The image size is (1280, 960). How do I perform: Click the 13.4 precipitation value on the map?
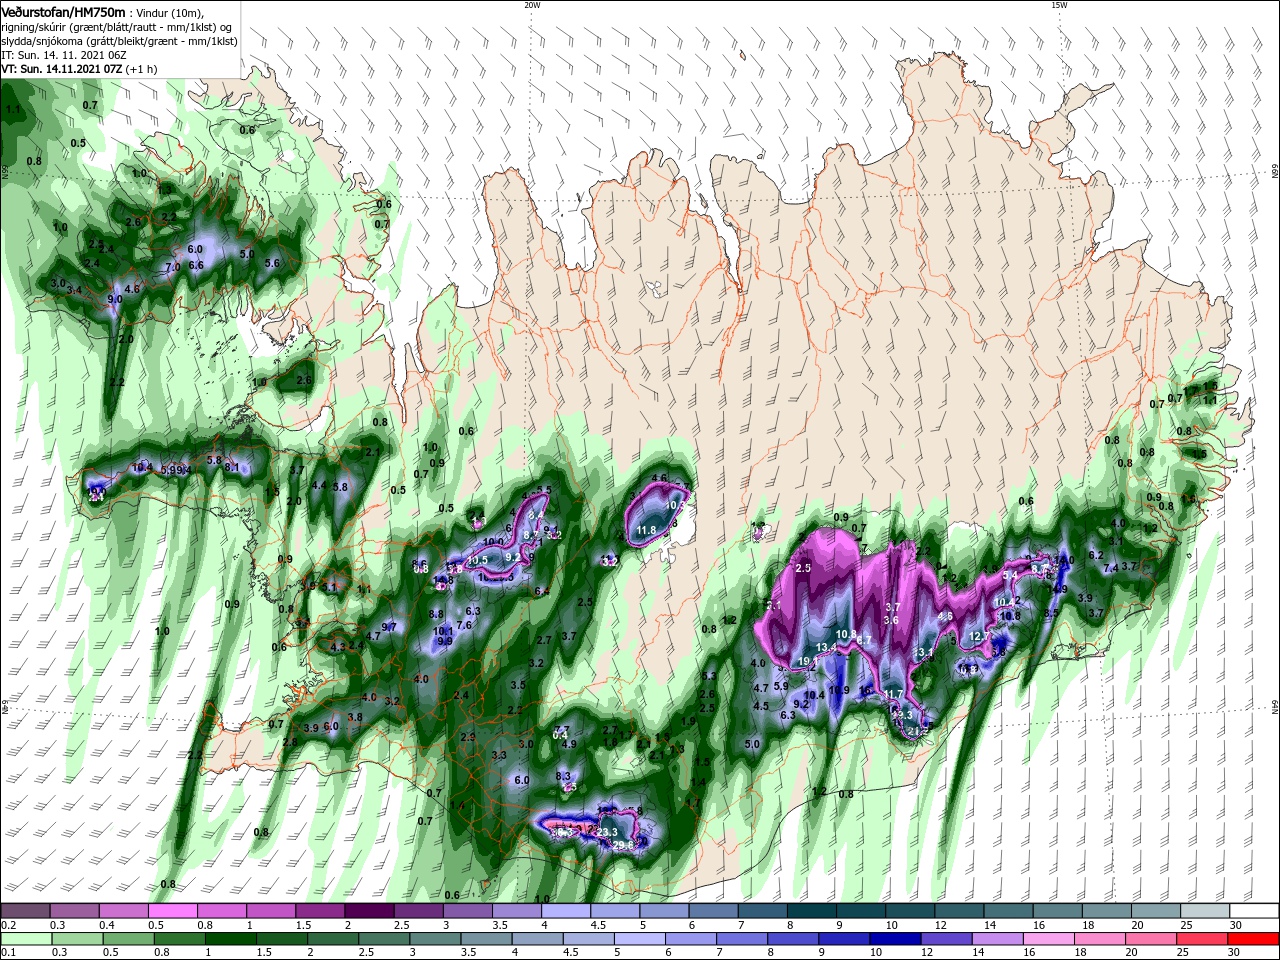tap(826, 648)
